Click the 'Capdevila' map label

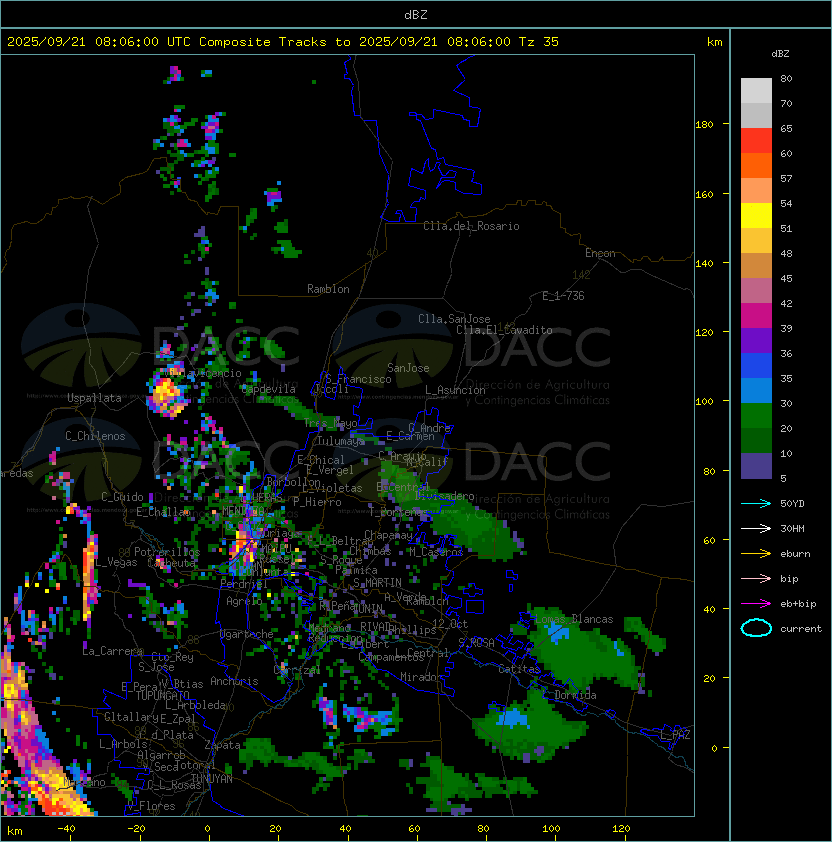[269, 389]
